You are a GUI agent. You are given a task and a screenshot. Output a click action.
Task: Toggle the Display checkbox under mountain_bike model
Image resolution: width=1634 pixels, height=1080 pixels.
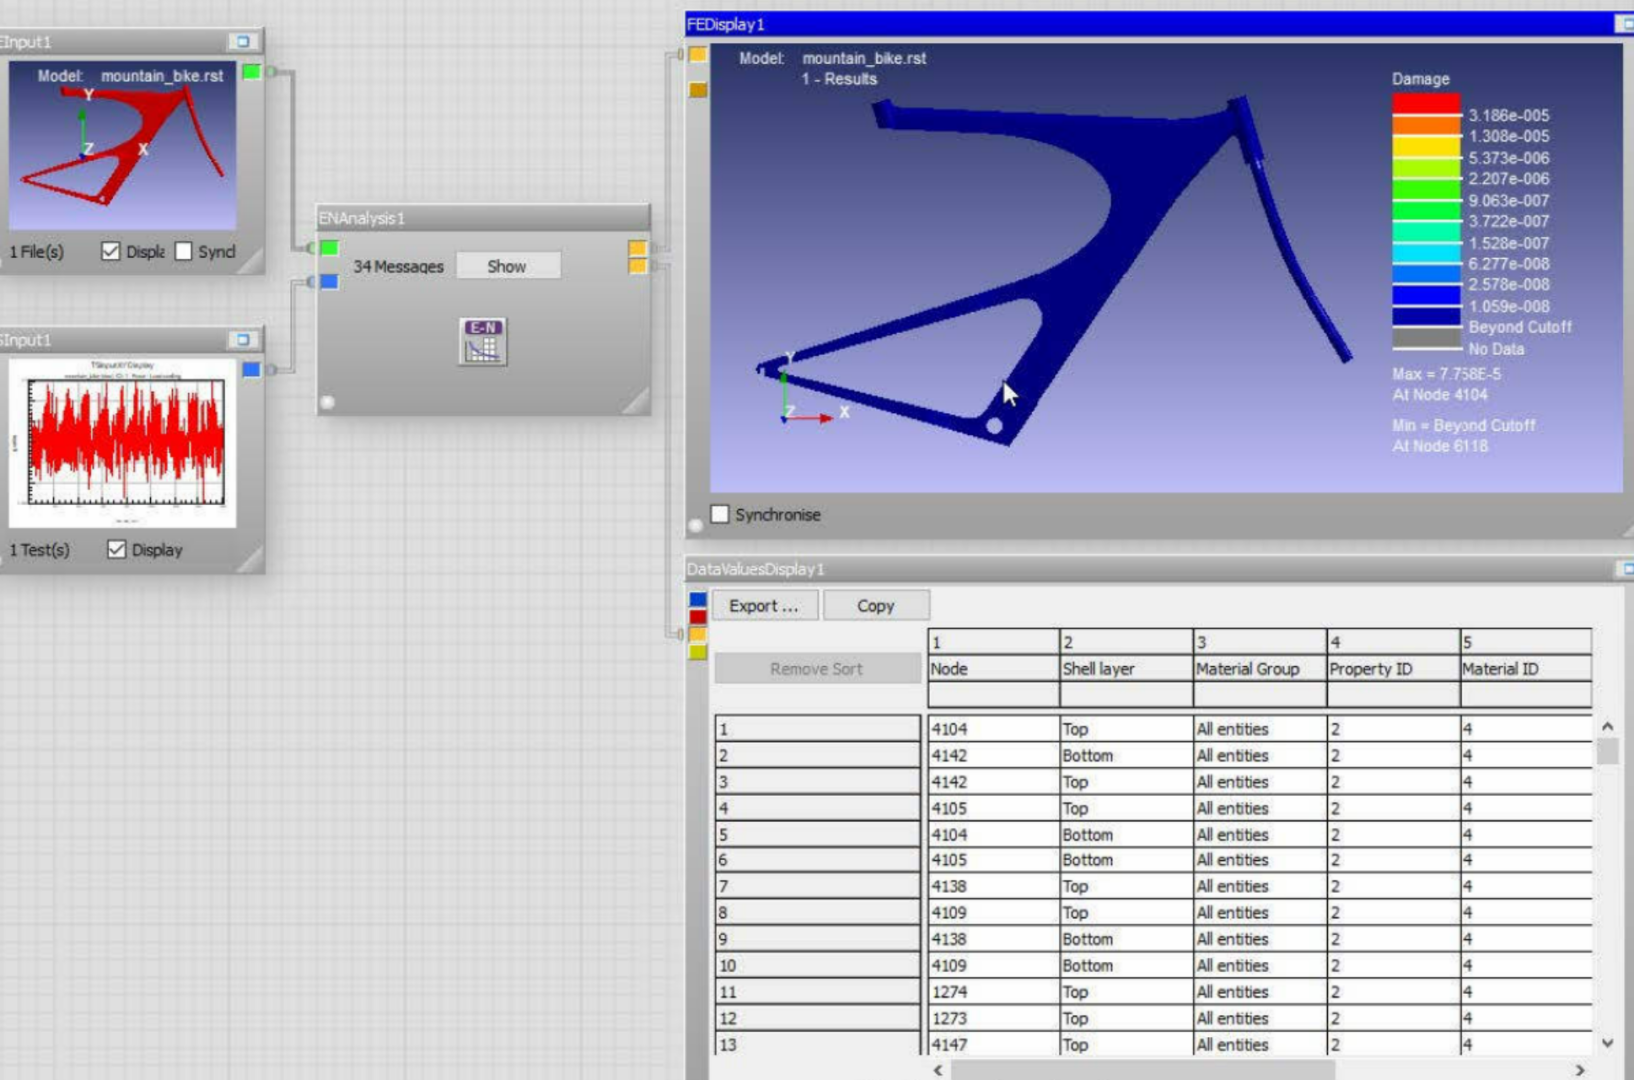pos(111,251)
